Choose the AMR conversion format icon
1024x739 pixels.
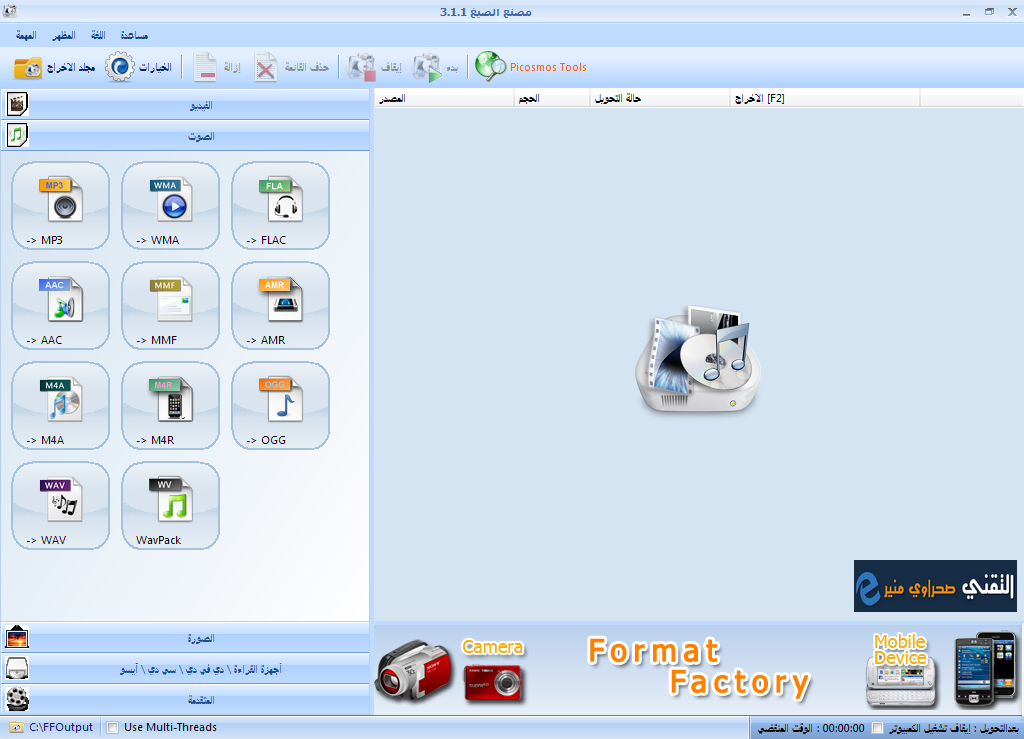tap(280, 306)
